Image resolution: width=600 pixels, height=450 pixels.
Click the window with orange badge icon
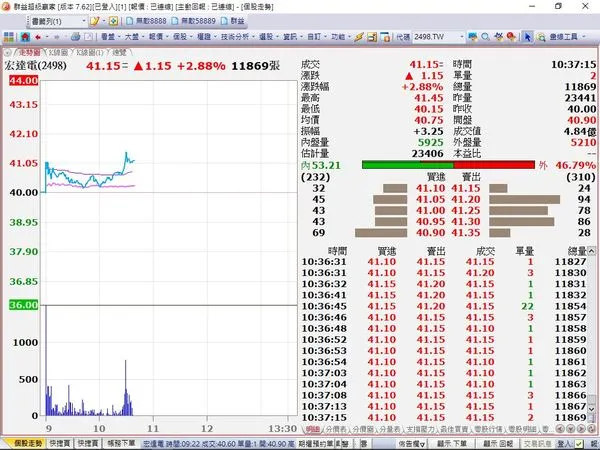tap(386, 37)
